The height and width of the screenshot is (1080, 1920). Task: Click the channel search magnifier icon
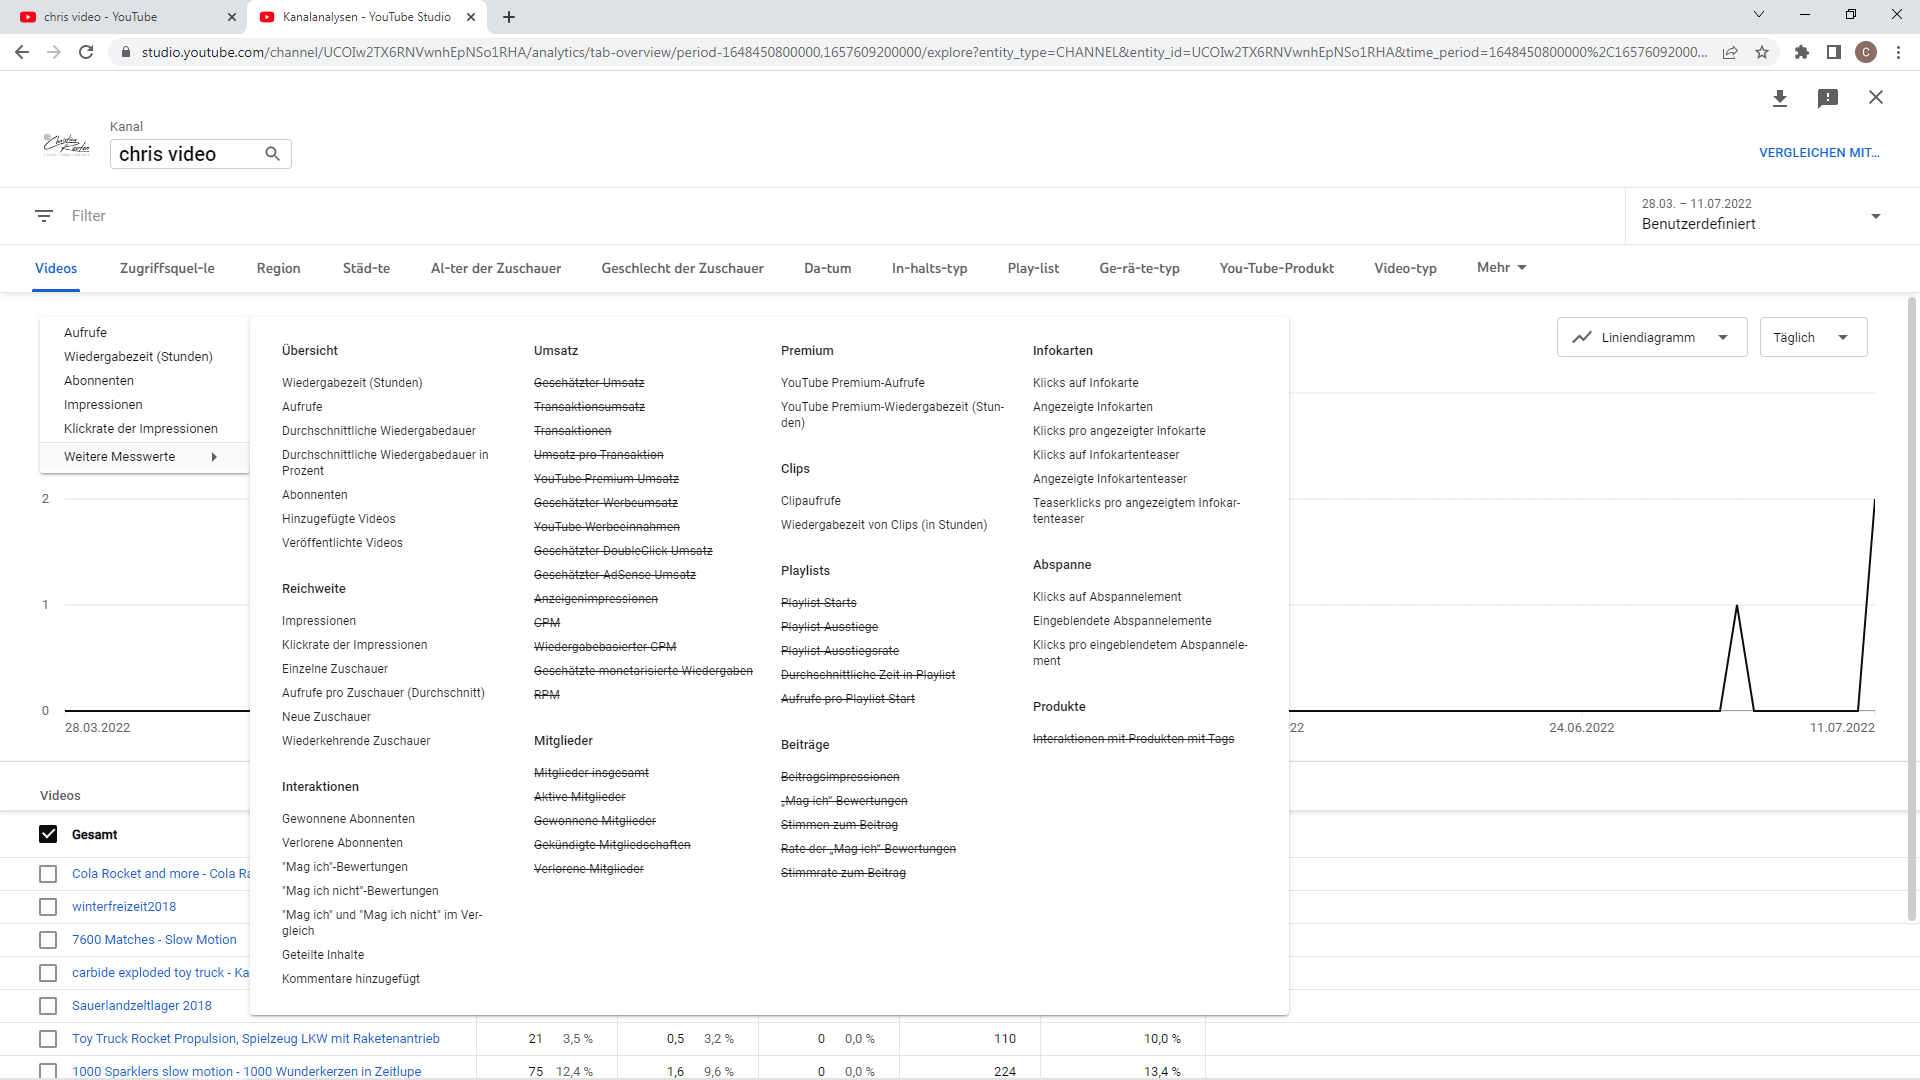272,154
